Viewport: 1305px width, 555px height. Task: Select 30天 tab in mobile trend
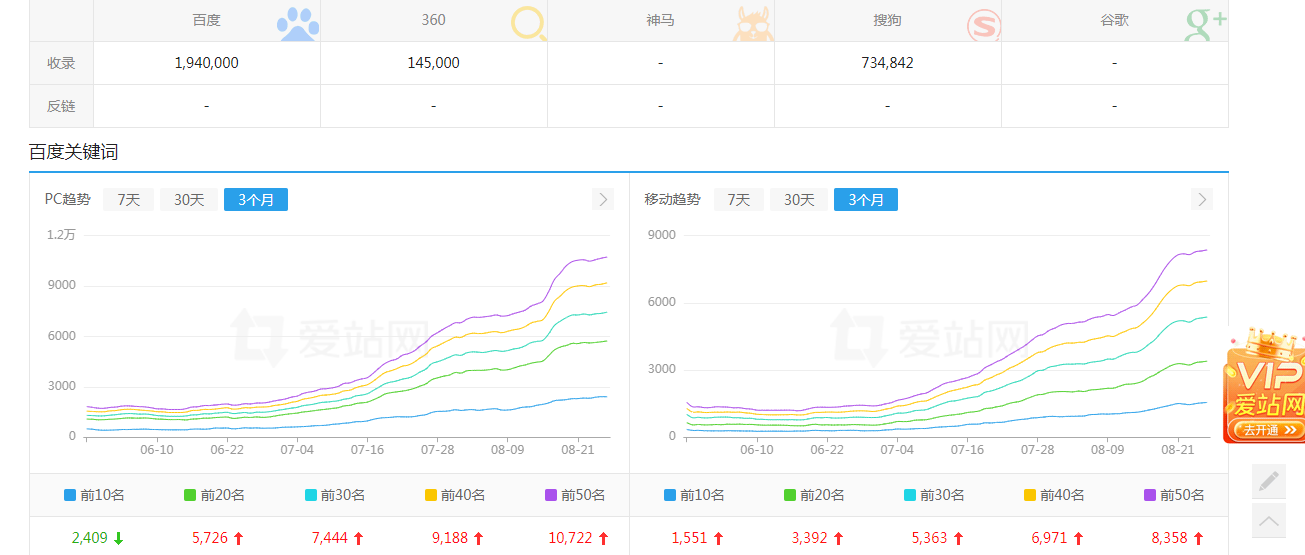(x=799, y=200)
